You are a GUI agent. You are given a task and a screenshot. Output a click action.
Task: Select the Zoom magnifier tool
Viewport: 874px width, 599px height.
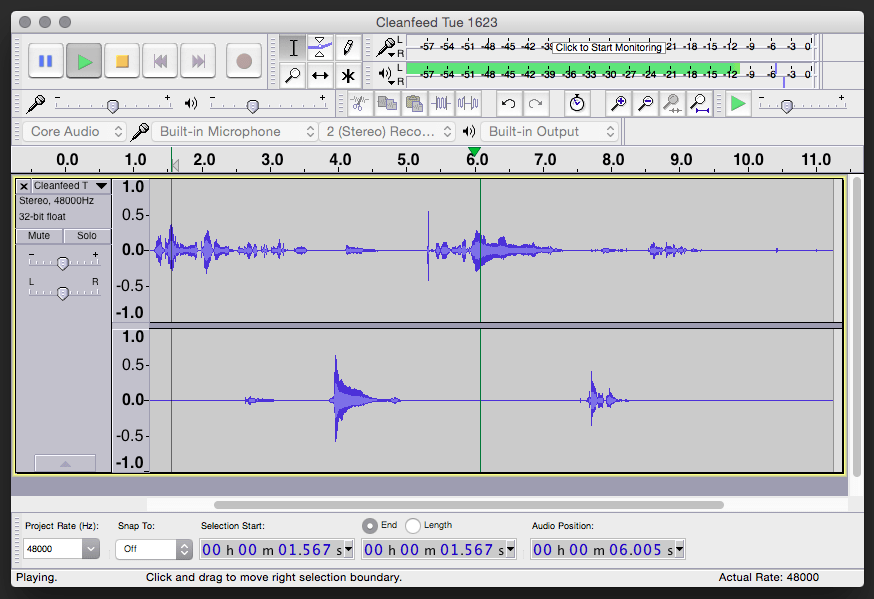tap(293, 75)
